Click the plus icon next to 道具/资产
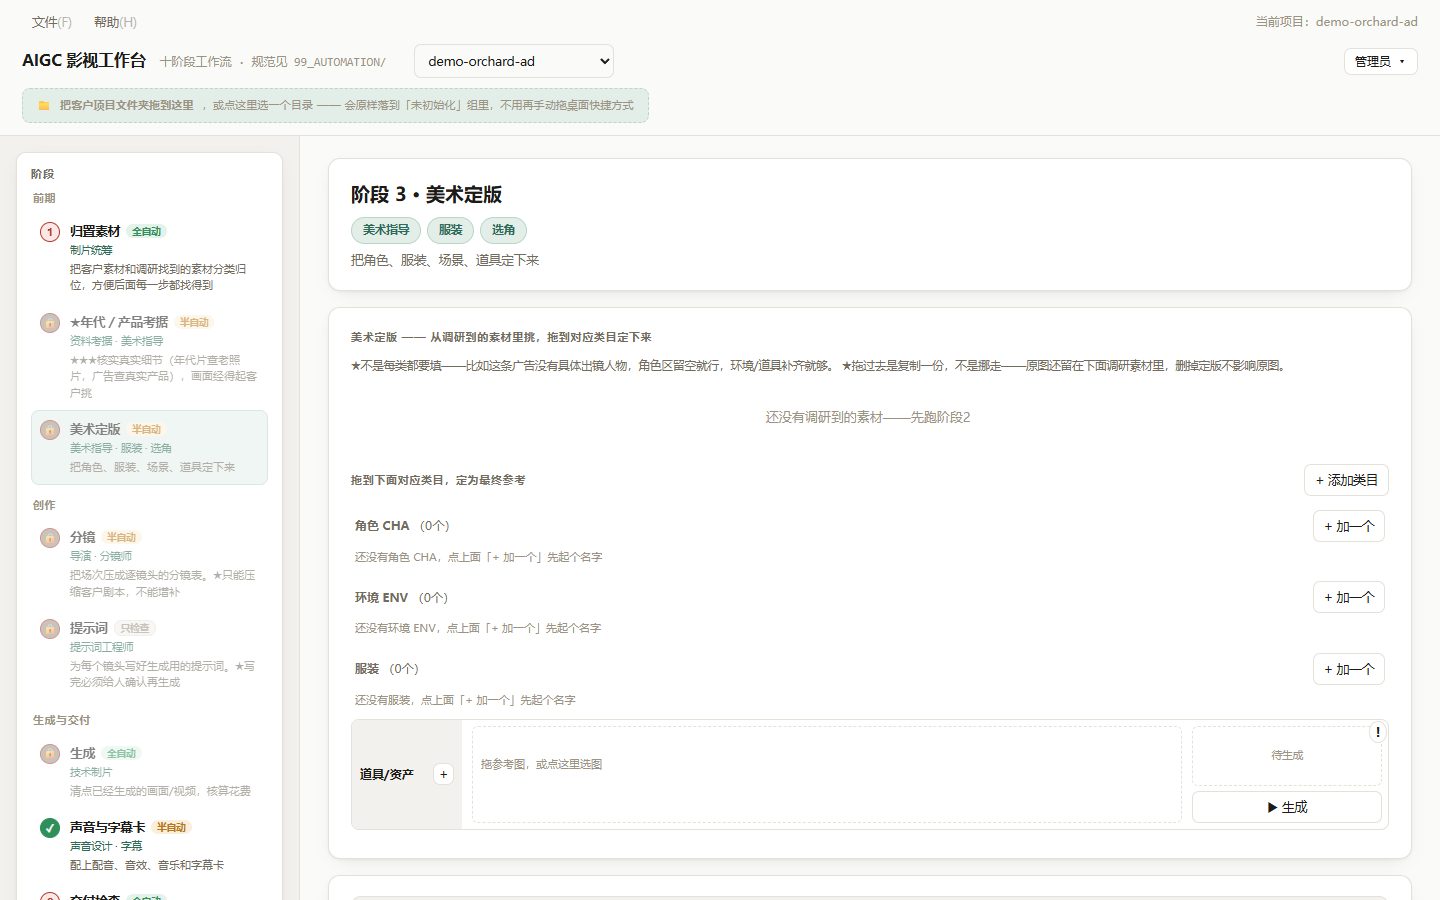 [444, 774]
